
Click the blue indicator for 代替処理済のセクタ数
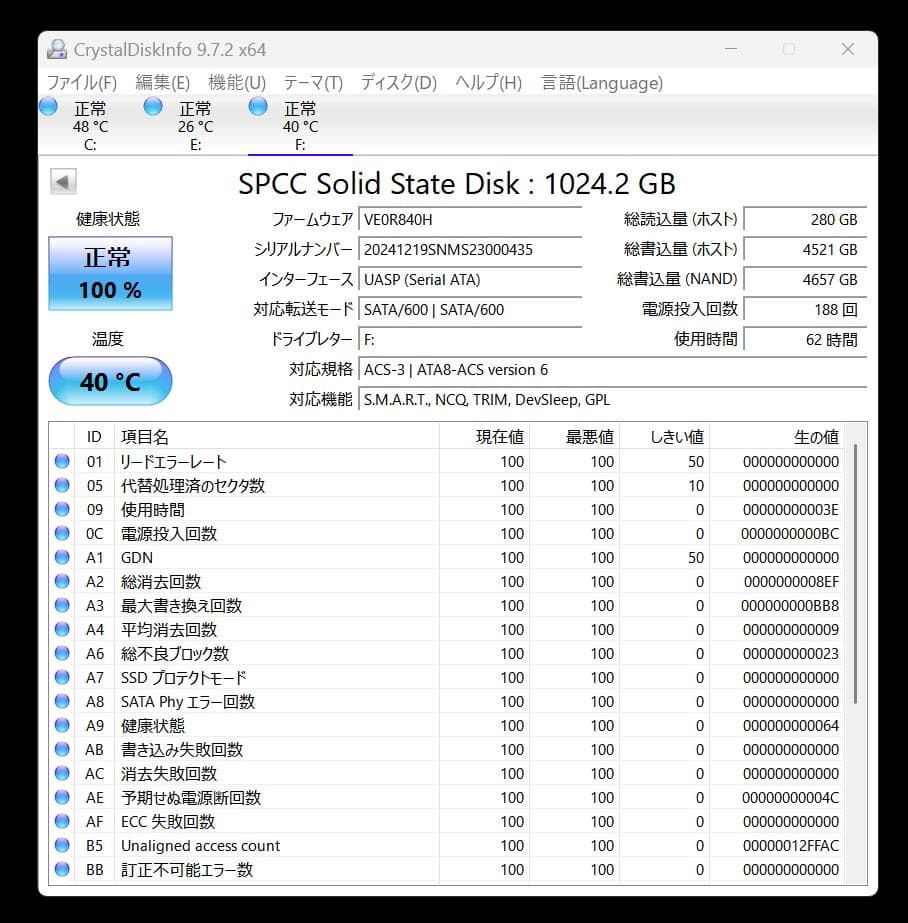pos(62,485)
